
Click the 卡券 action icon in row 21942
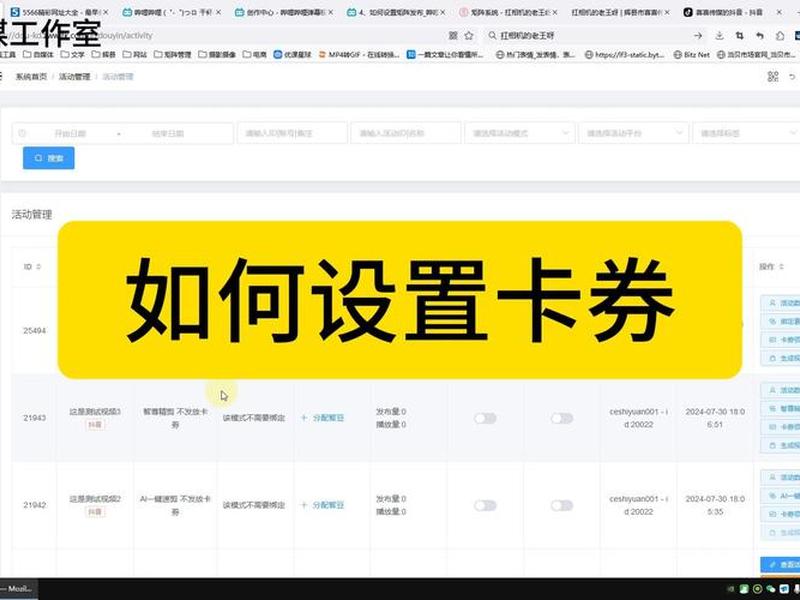tap(772, 514)
